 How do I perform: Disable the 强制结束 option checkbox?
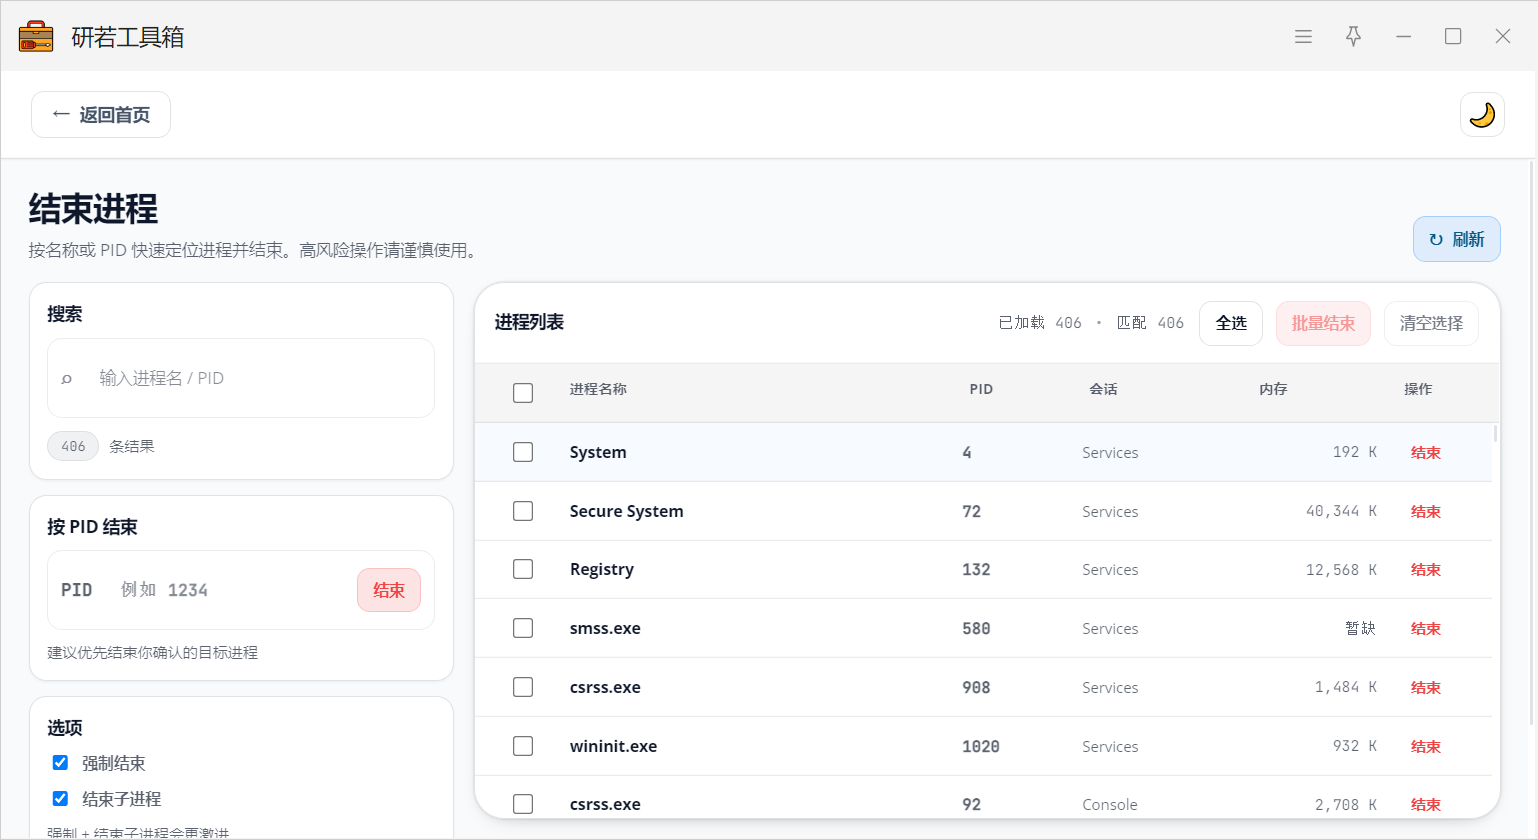60,763
